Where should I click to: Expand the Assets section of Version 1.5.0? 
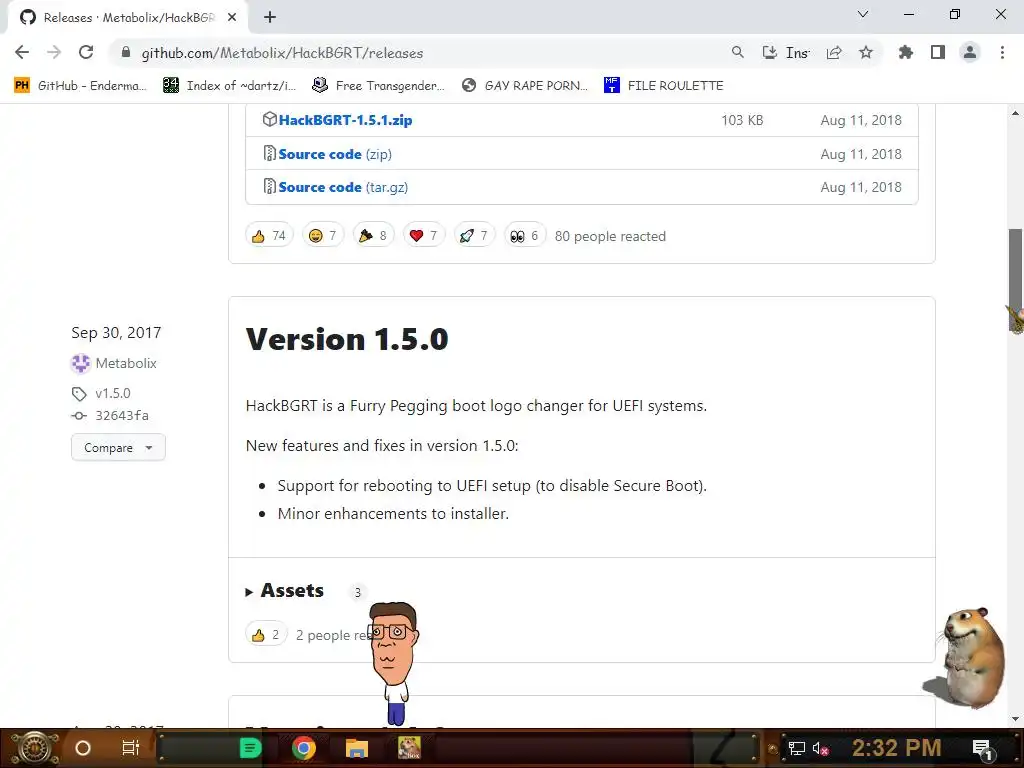pos(285,590)
